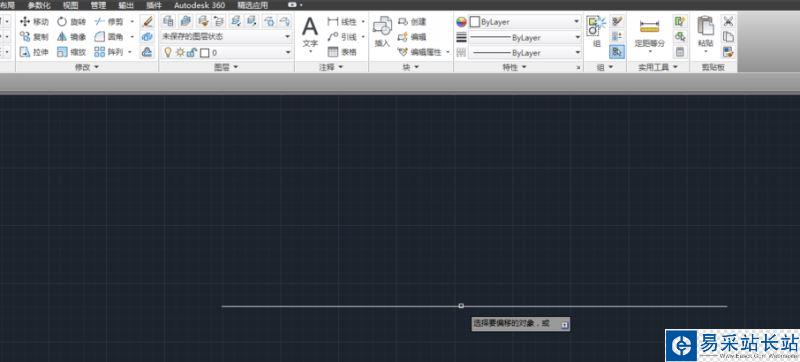This screenshot has width=800, height=362.
Task: Expand the 实用工具 panel title
Action: (x=658, y=67)
